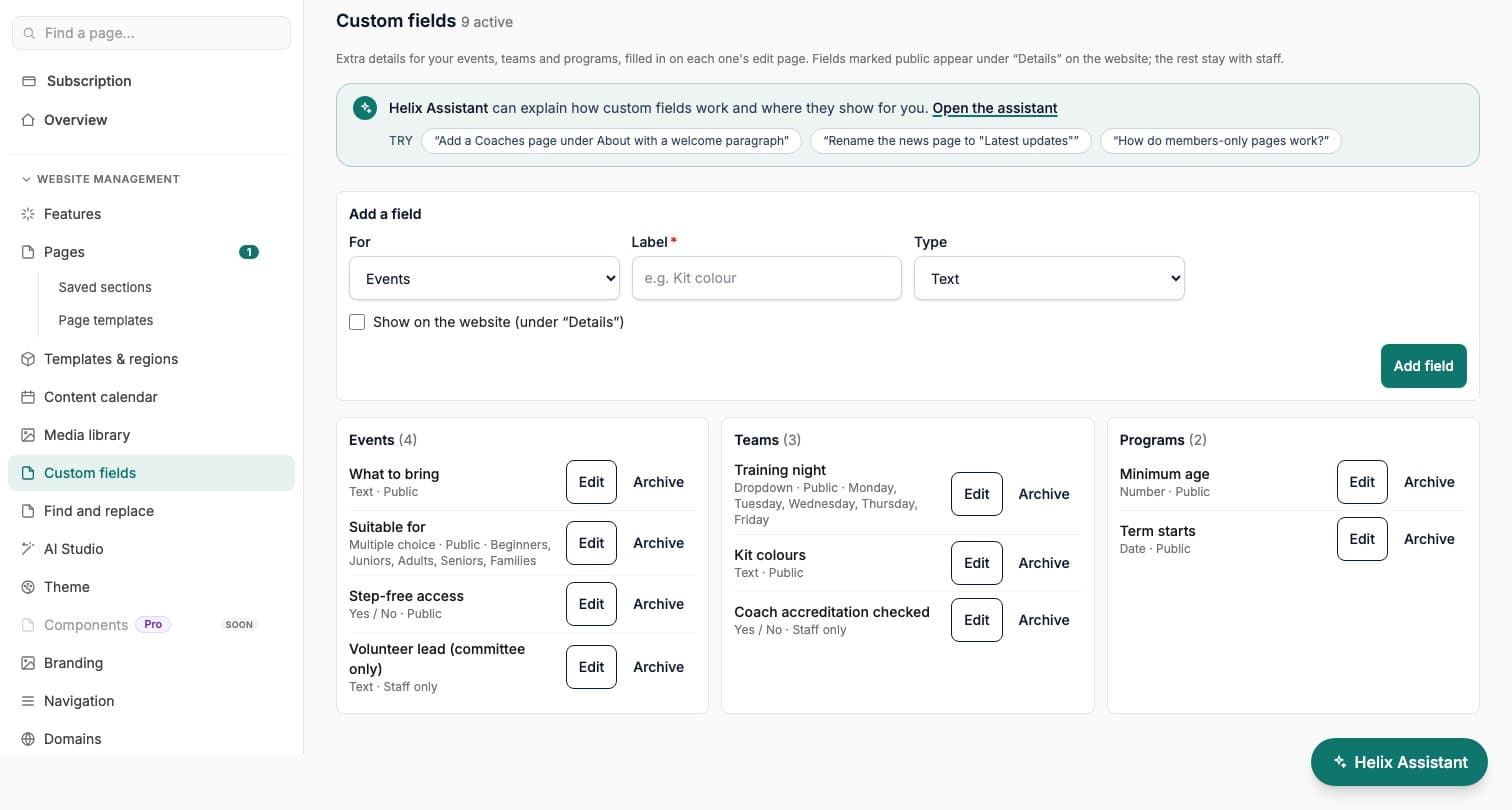Try 'How do members-only pages work?' suggestion
This screenshot has width=1512, height=810.
[x=1221, y=141]
